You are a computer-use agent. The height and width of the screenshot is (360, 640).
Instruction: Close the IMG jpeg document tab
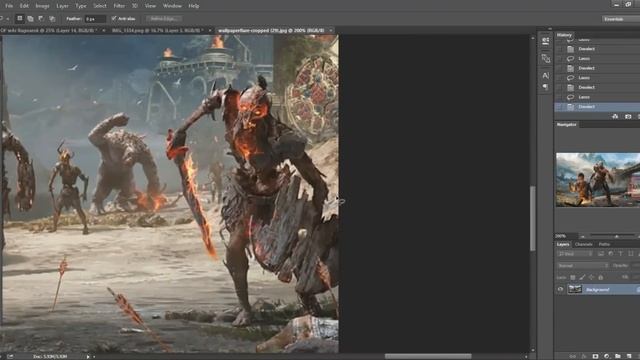[x=210, y=30]
